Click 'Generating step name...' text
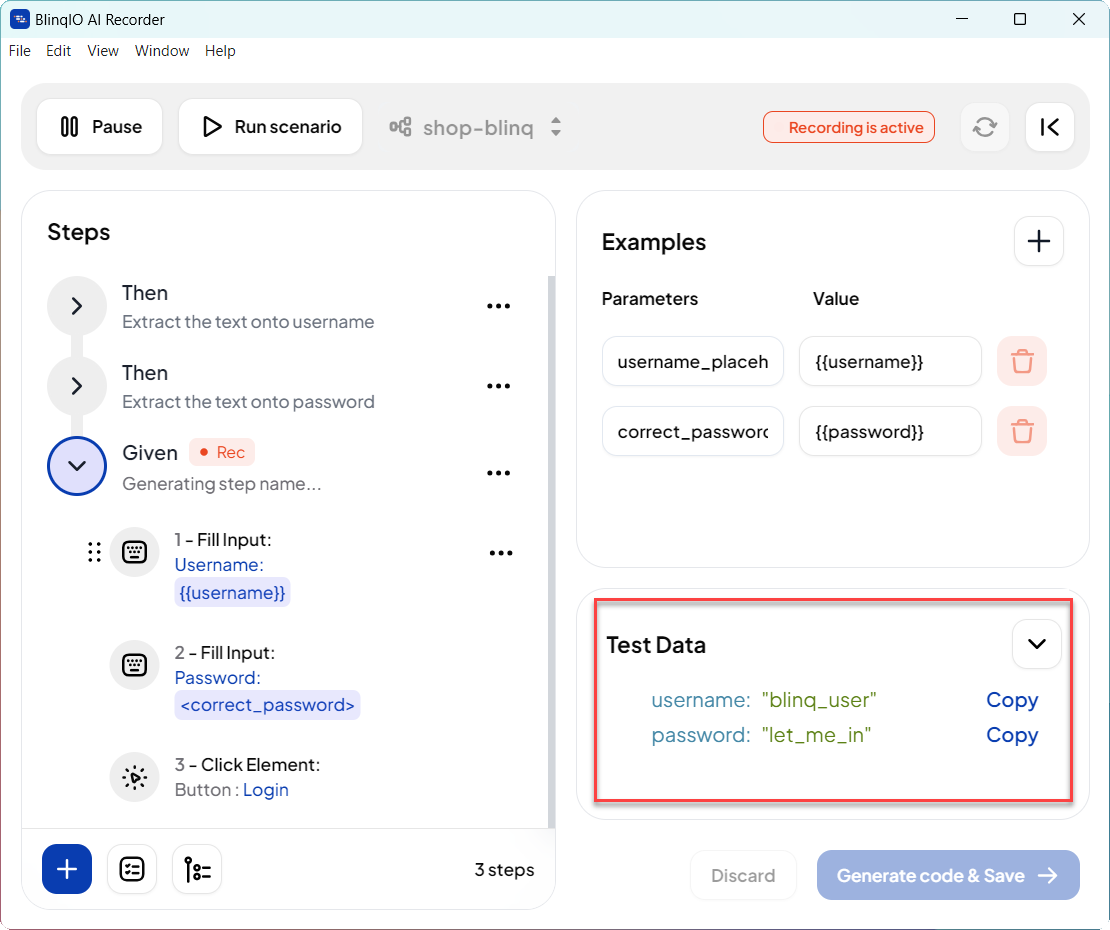Viewport: 1110px width, 930px height. click(222, 484)
